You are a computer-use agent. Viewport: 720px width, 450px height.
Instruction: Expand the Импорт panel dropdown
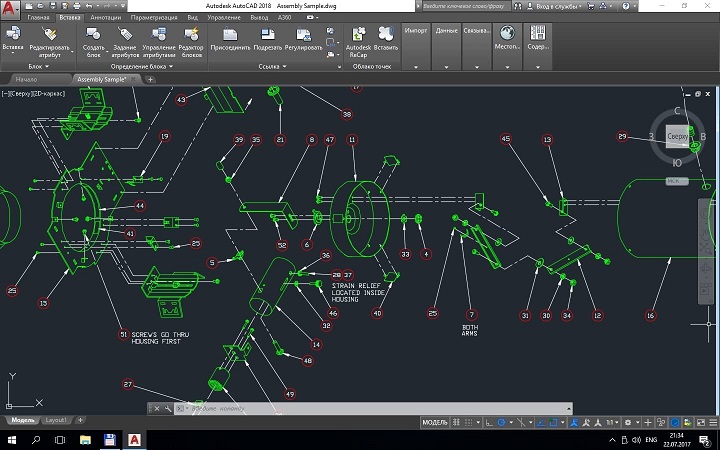coord(417,67)
